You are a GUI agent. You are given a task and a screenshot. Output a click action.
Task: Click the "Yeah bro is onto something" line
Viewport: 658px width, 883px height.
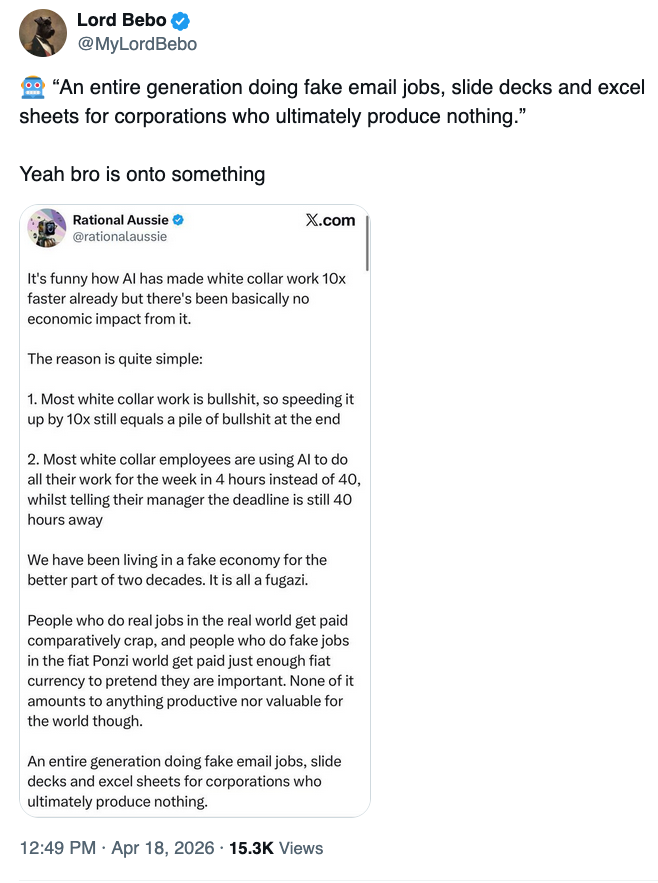pos(142,174)
